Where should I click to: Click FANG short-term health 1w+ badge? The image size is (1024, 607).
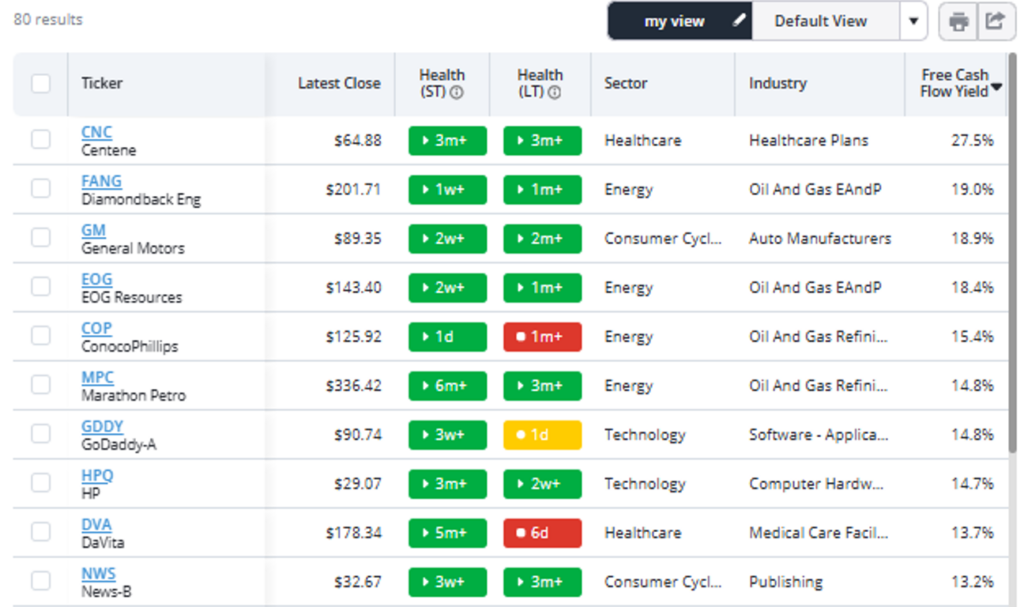pyautogui.click(x=447, y=189)
